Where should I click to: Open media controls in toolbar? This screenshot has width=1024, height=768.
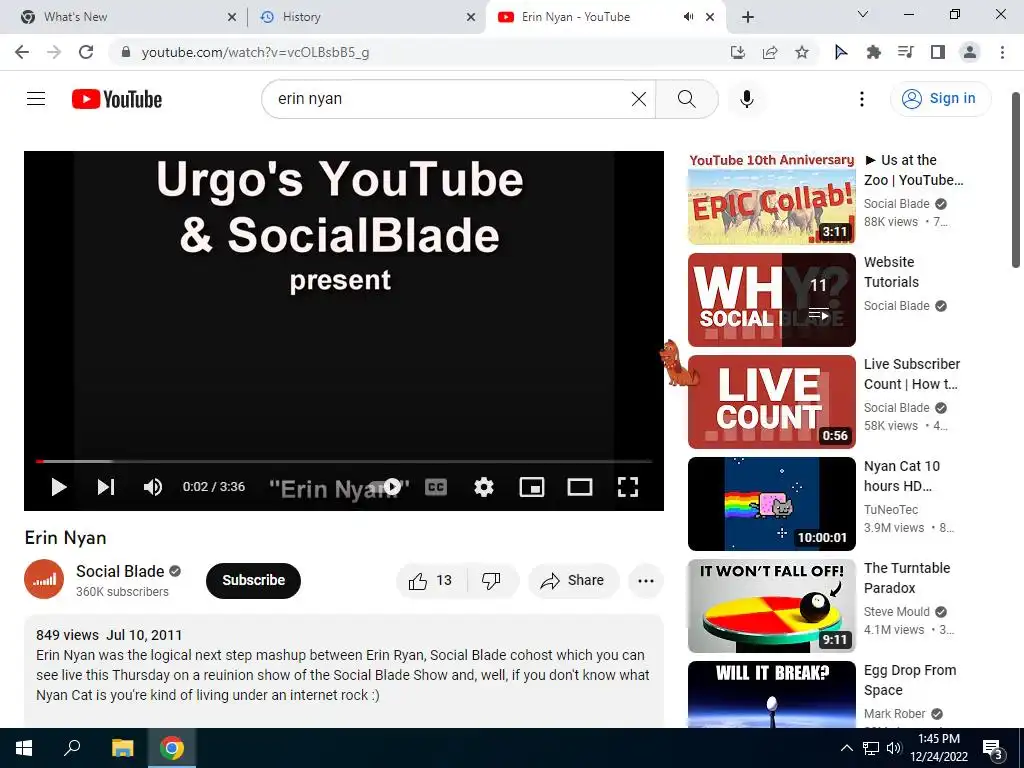905,52
